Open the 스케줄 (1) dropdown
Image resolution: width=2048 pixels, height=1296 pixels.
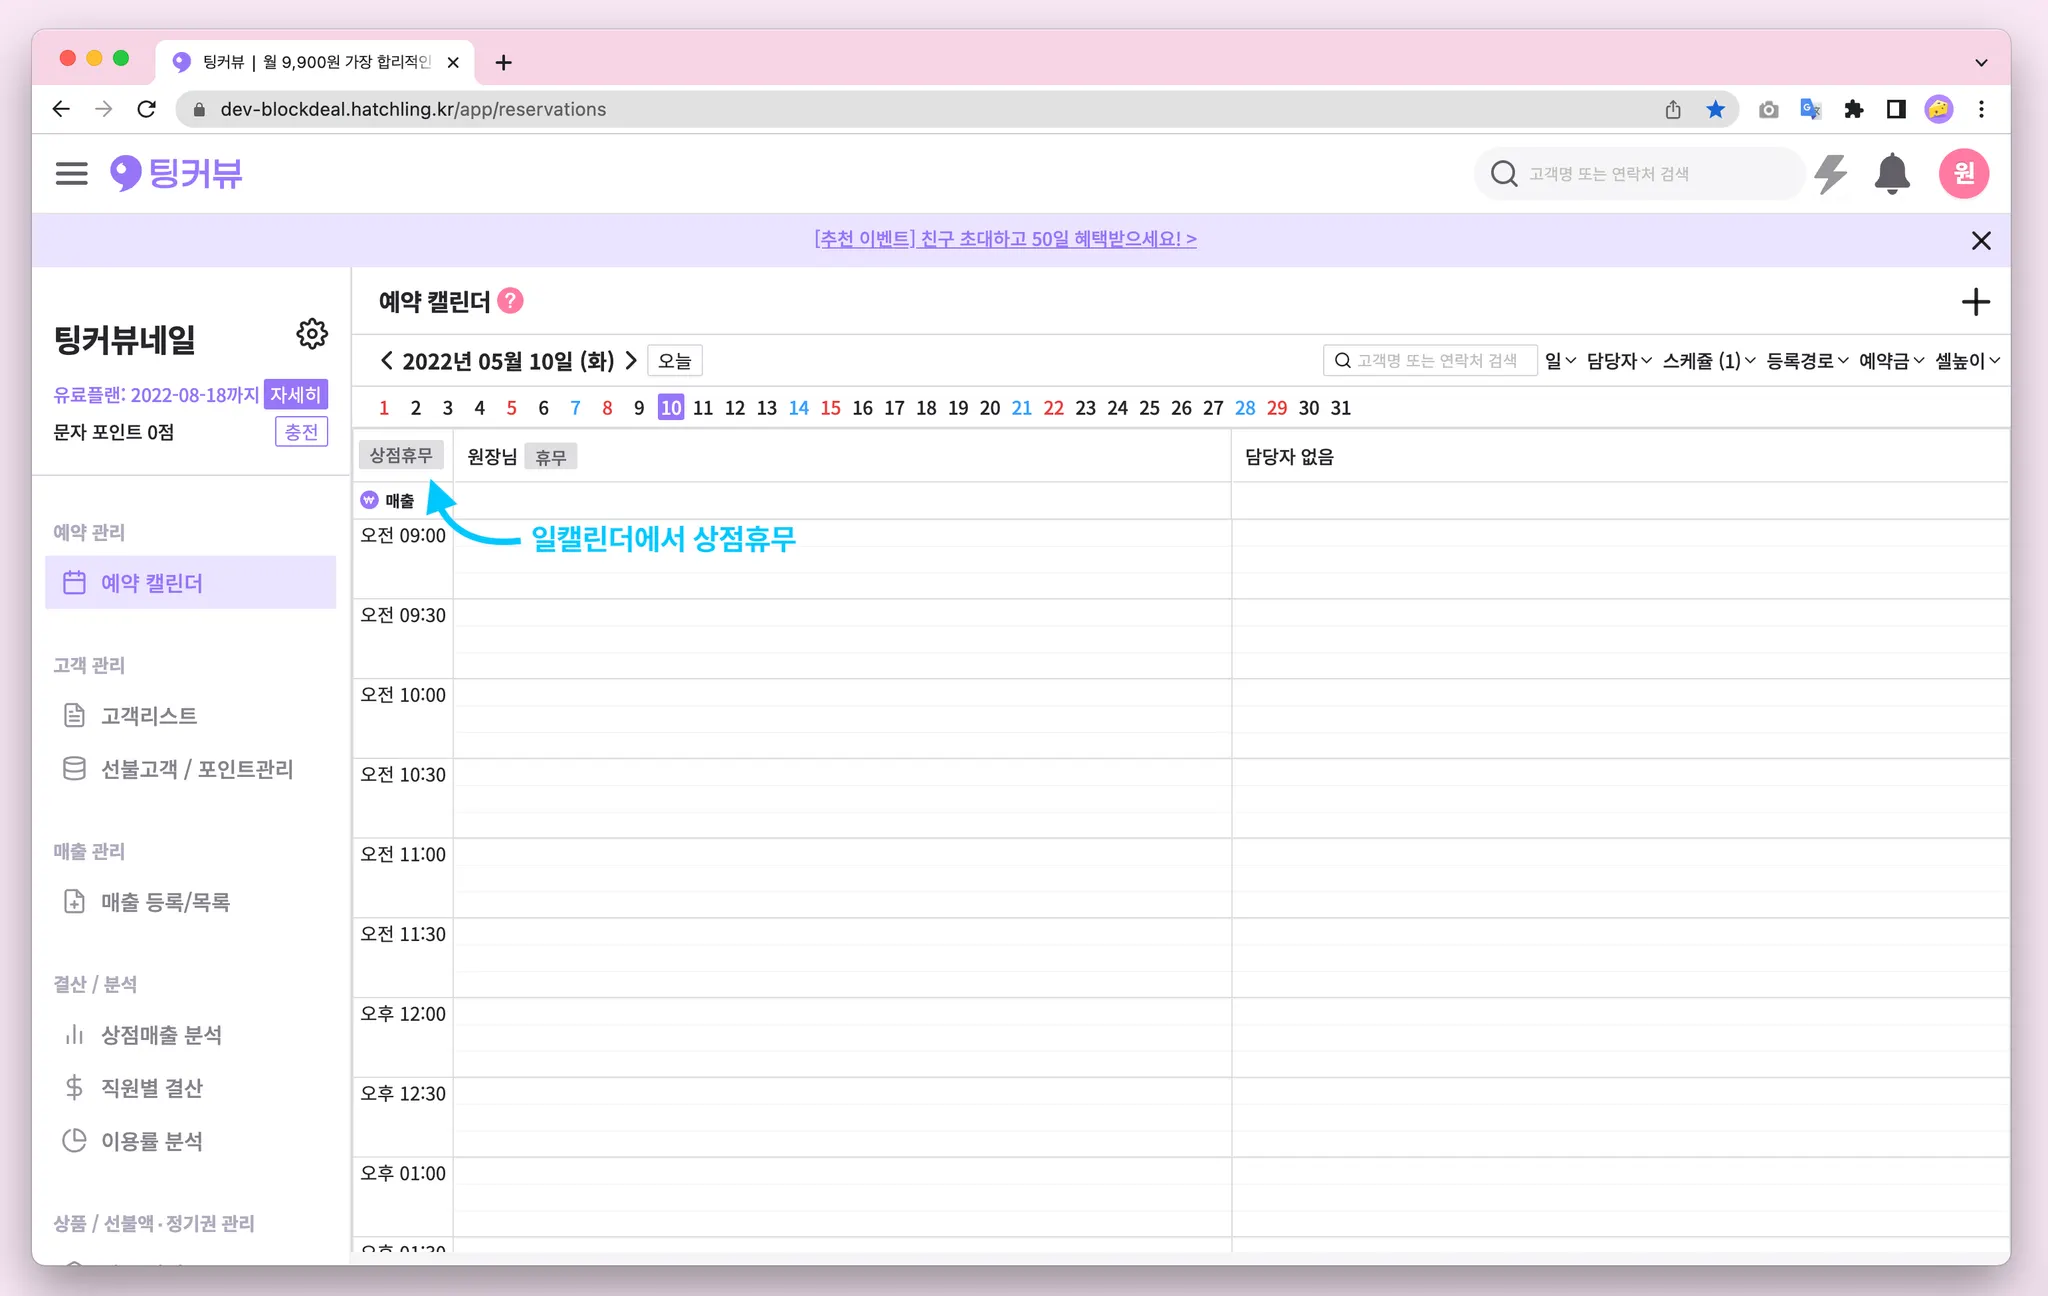tap(1708, 361)
